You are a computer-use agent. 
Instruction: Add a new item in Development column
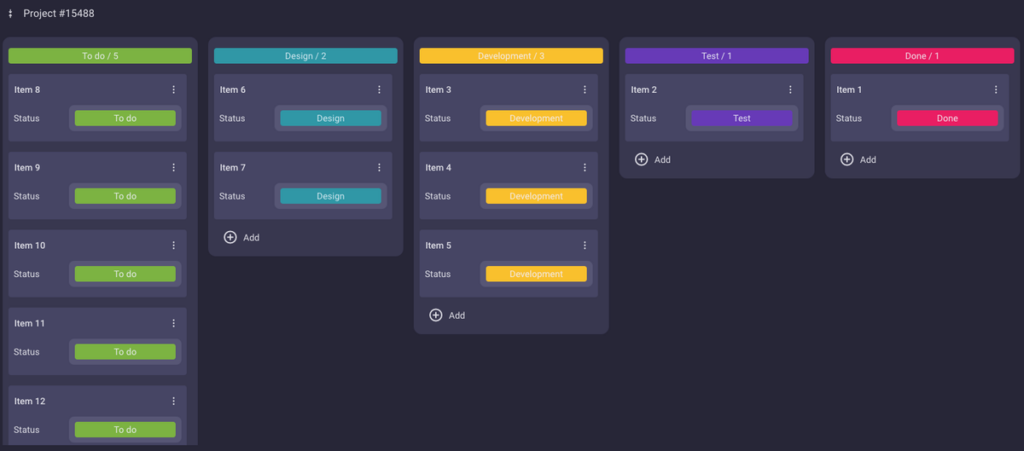click(x=447, y=316)
